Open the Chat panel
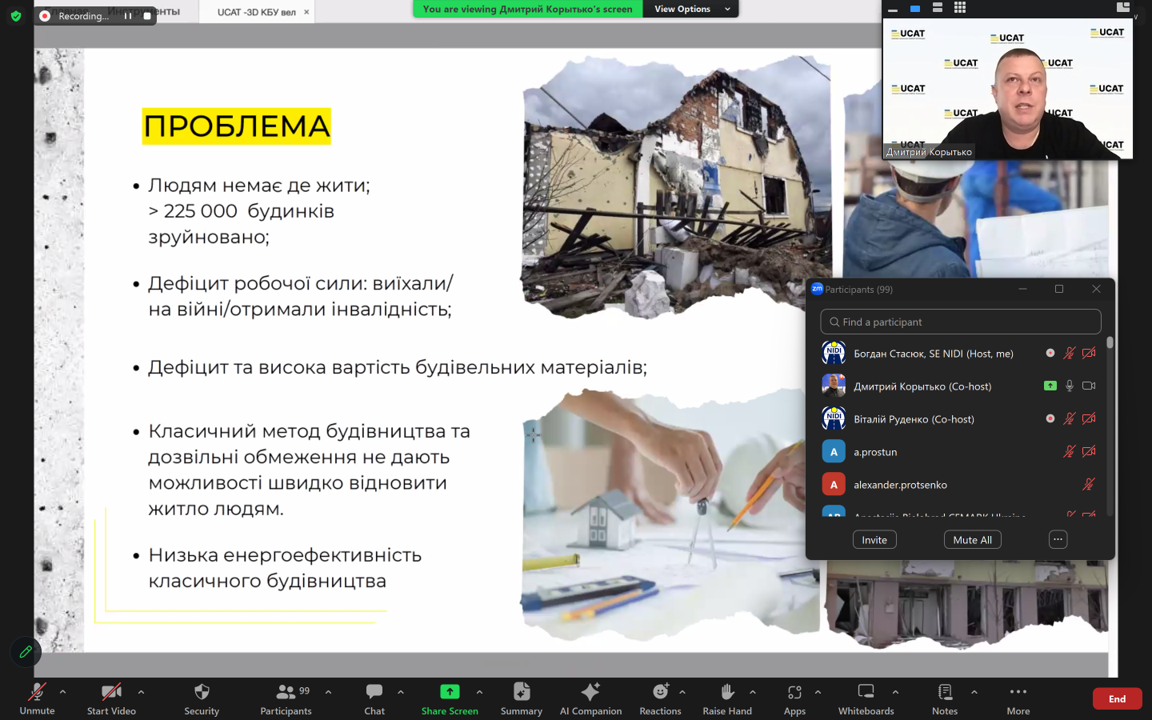Screen dimensions: 1152x720 [374, 698]
